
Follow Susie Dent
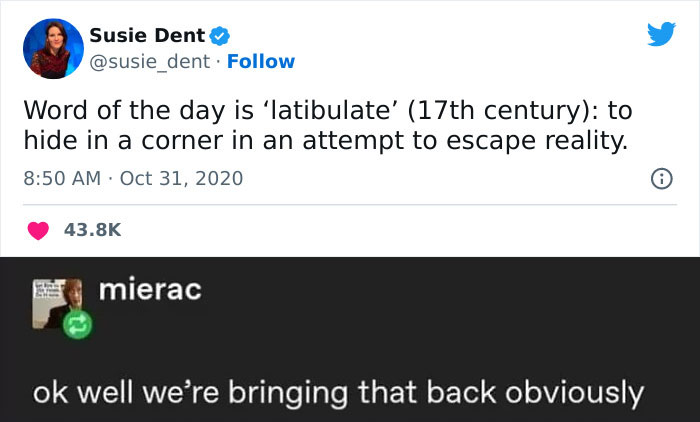[261, 61]
